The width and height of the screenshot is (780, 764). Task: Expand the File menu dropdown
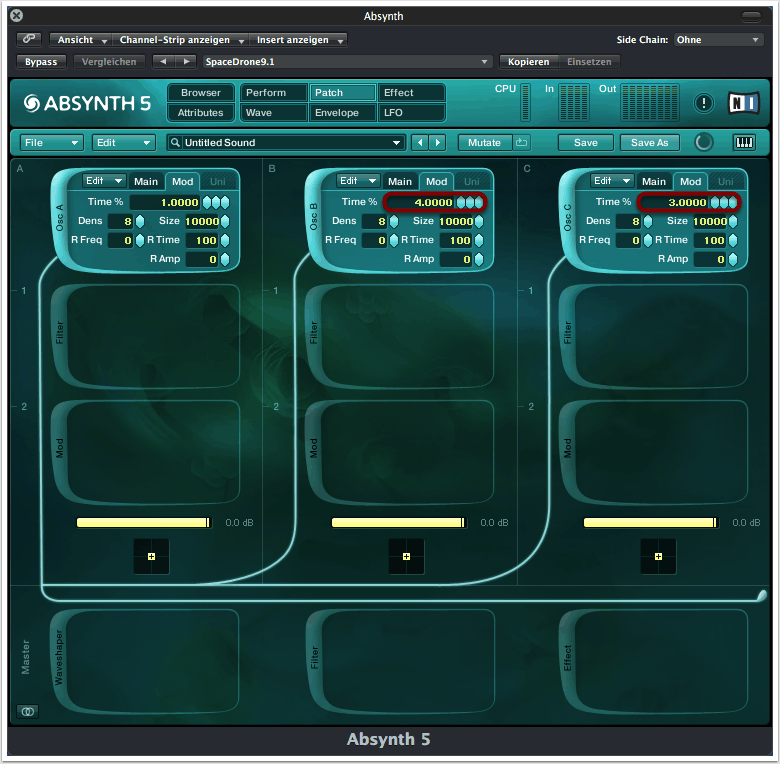click(50, 143)
